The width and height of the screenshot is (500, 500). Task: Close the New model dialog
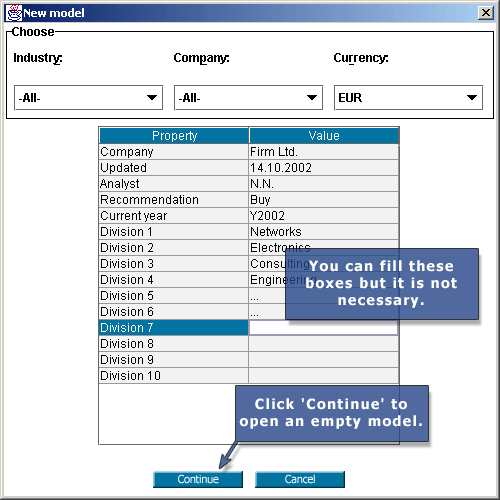[x=486, y=13]
